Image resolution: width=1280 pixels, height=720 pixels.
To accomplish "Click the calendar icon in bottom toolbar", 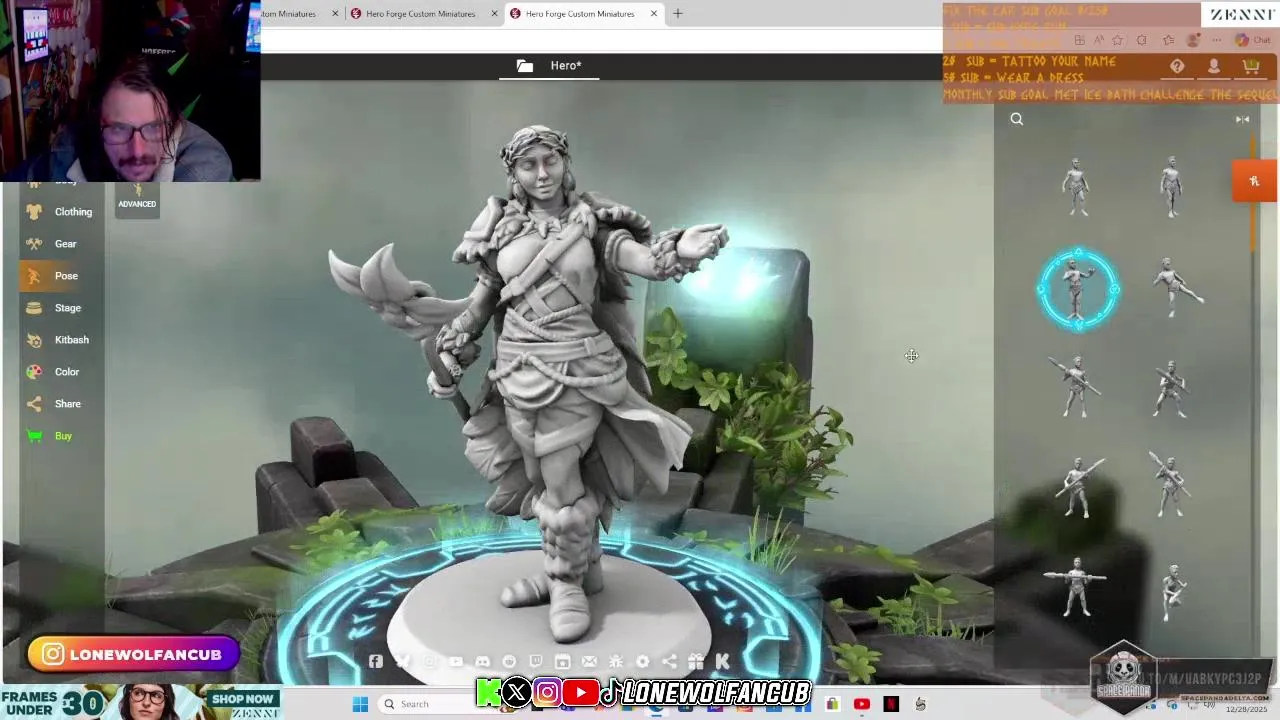I will pos(563,662).
